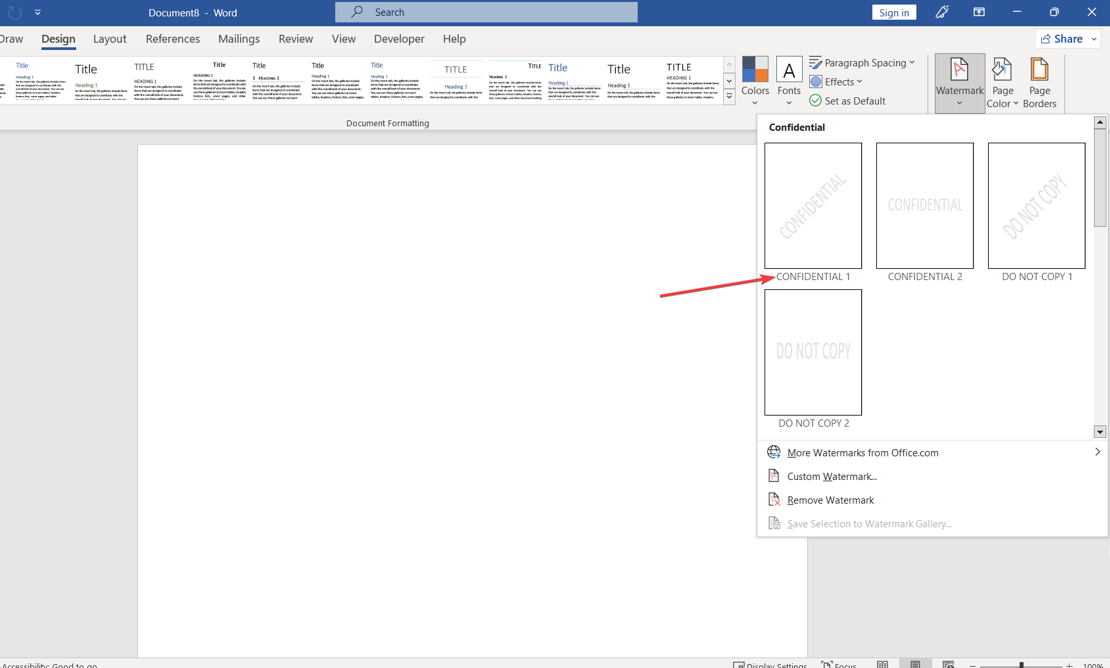
Task: Click the Page Color bucket icon
Action: (1002, 69)
